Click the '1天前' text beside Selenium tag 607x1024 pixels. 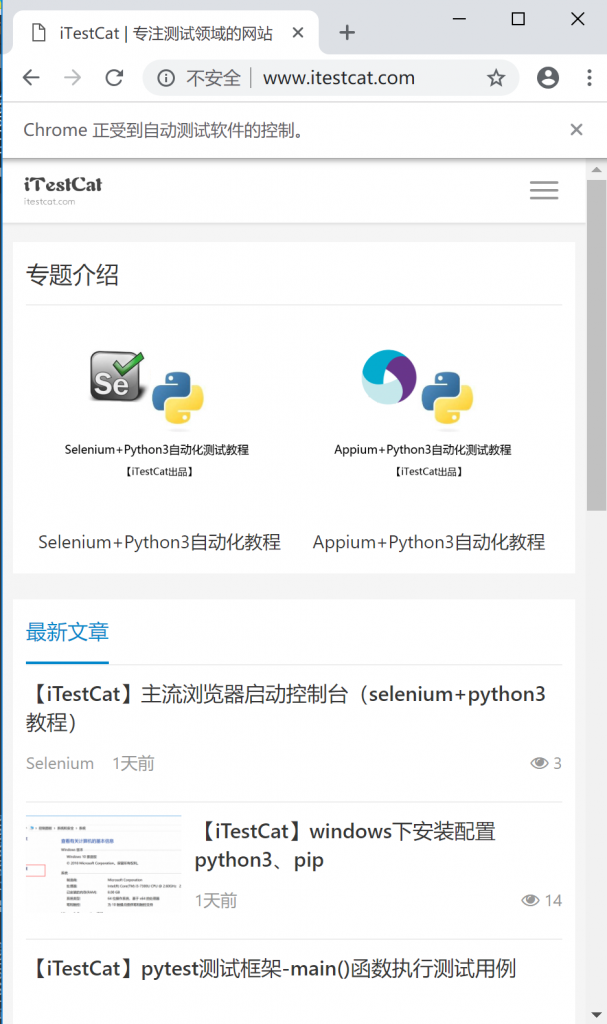(x=133, y=763)
